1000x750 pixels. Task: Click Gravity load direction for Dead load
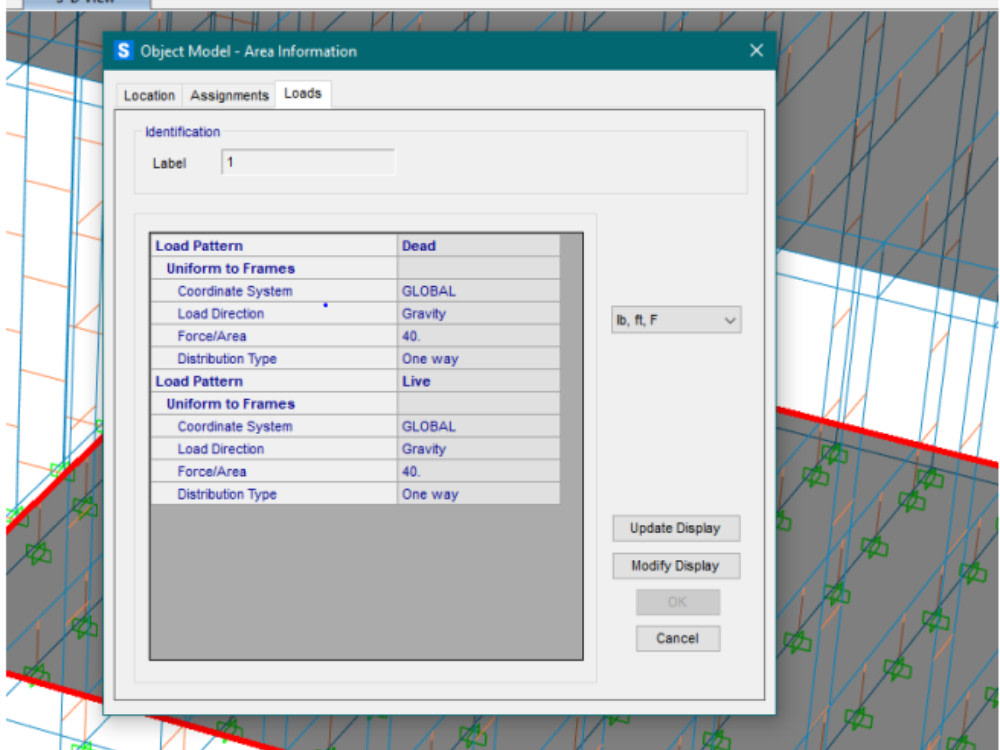tap(478, 314)
